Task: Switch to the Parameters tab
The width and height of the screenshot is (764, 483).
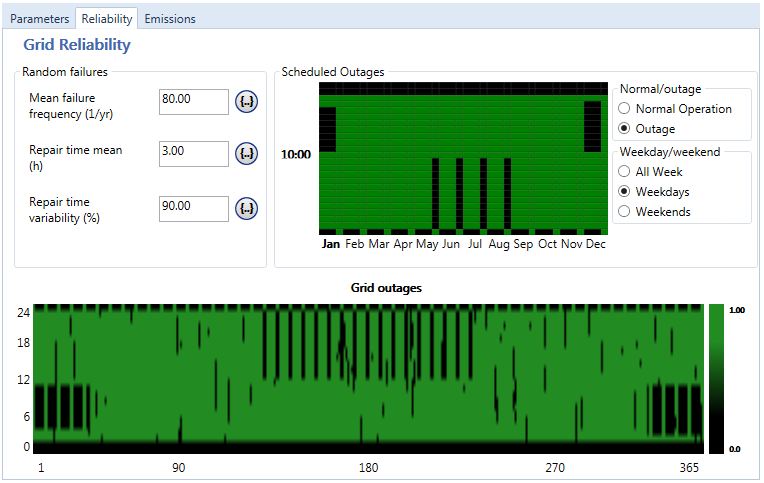Action: (x=40, y=18)
